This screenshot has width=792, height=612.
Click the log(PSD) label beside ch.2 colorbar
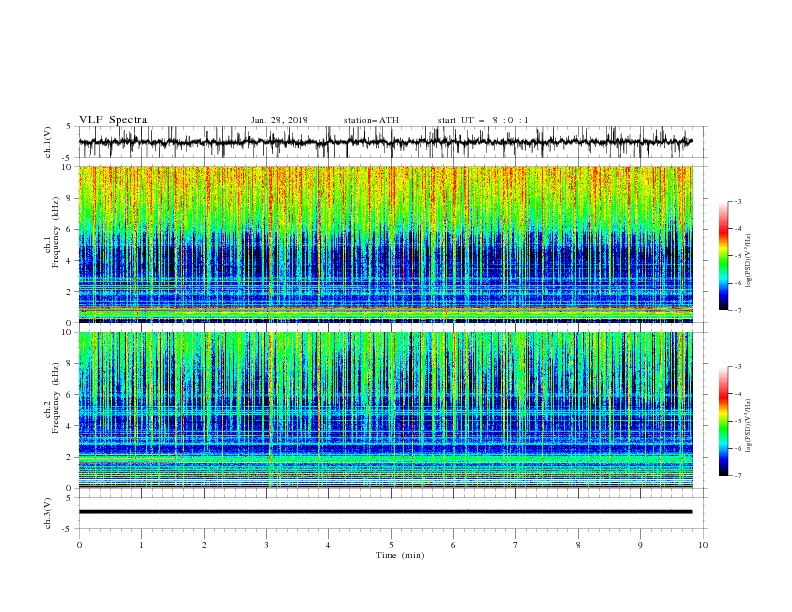point(749,426)
